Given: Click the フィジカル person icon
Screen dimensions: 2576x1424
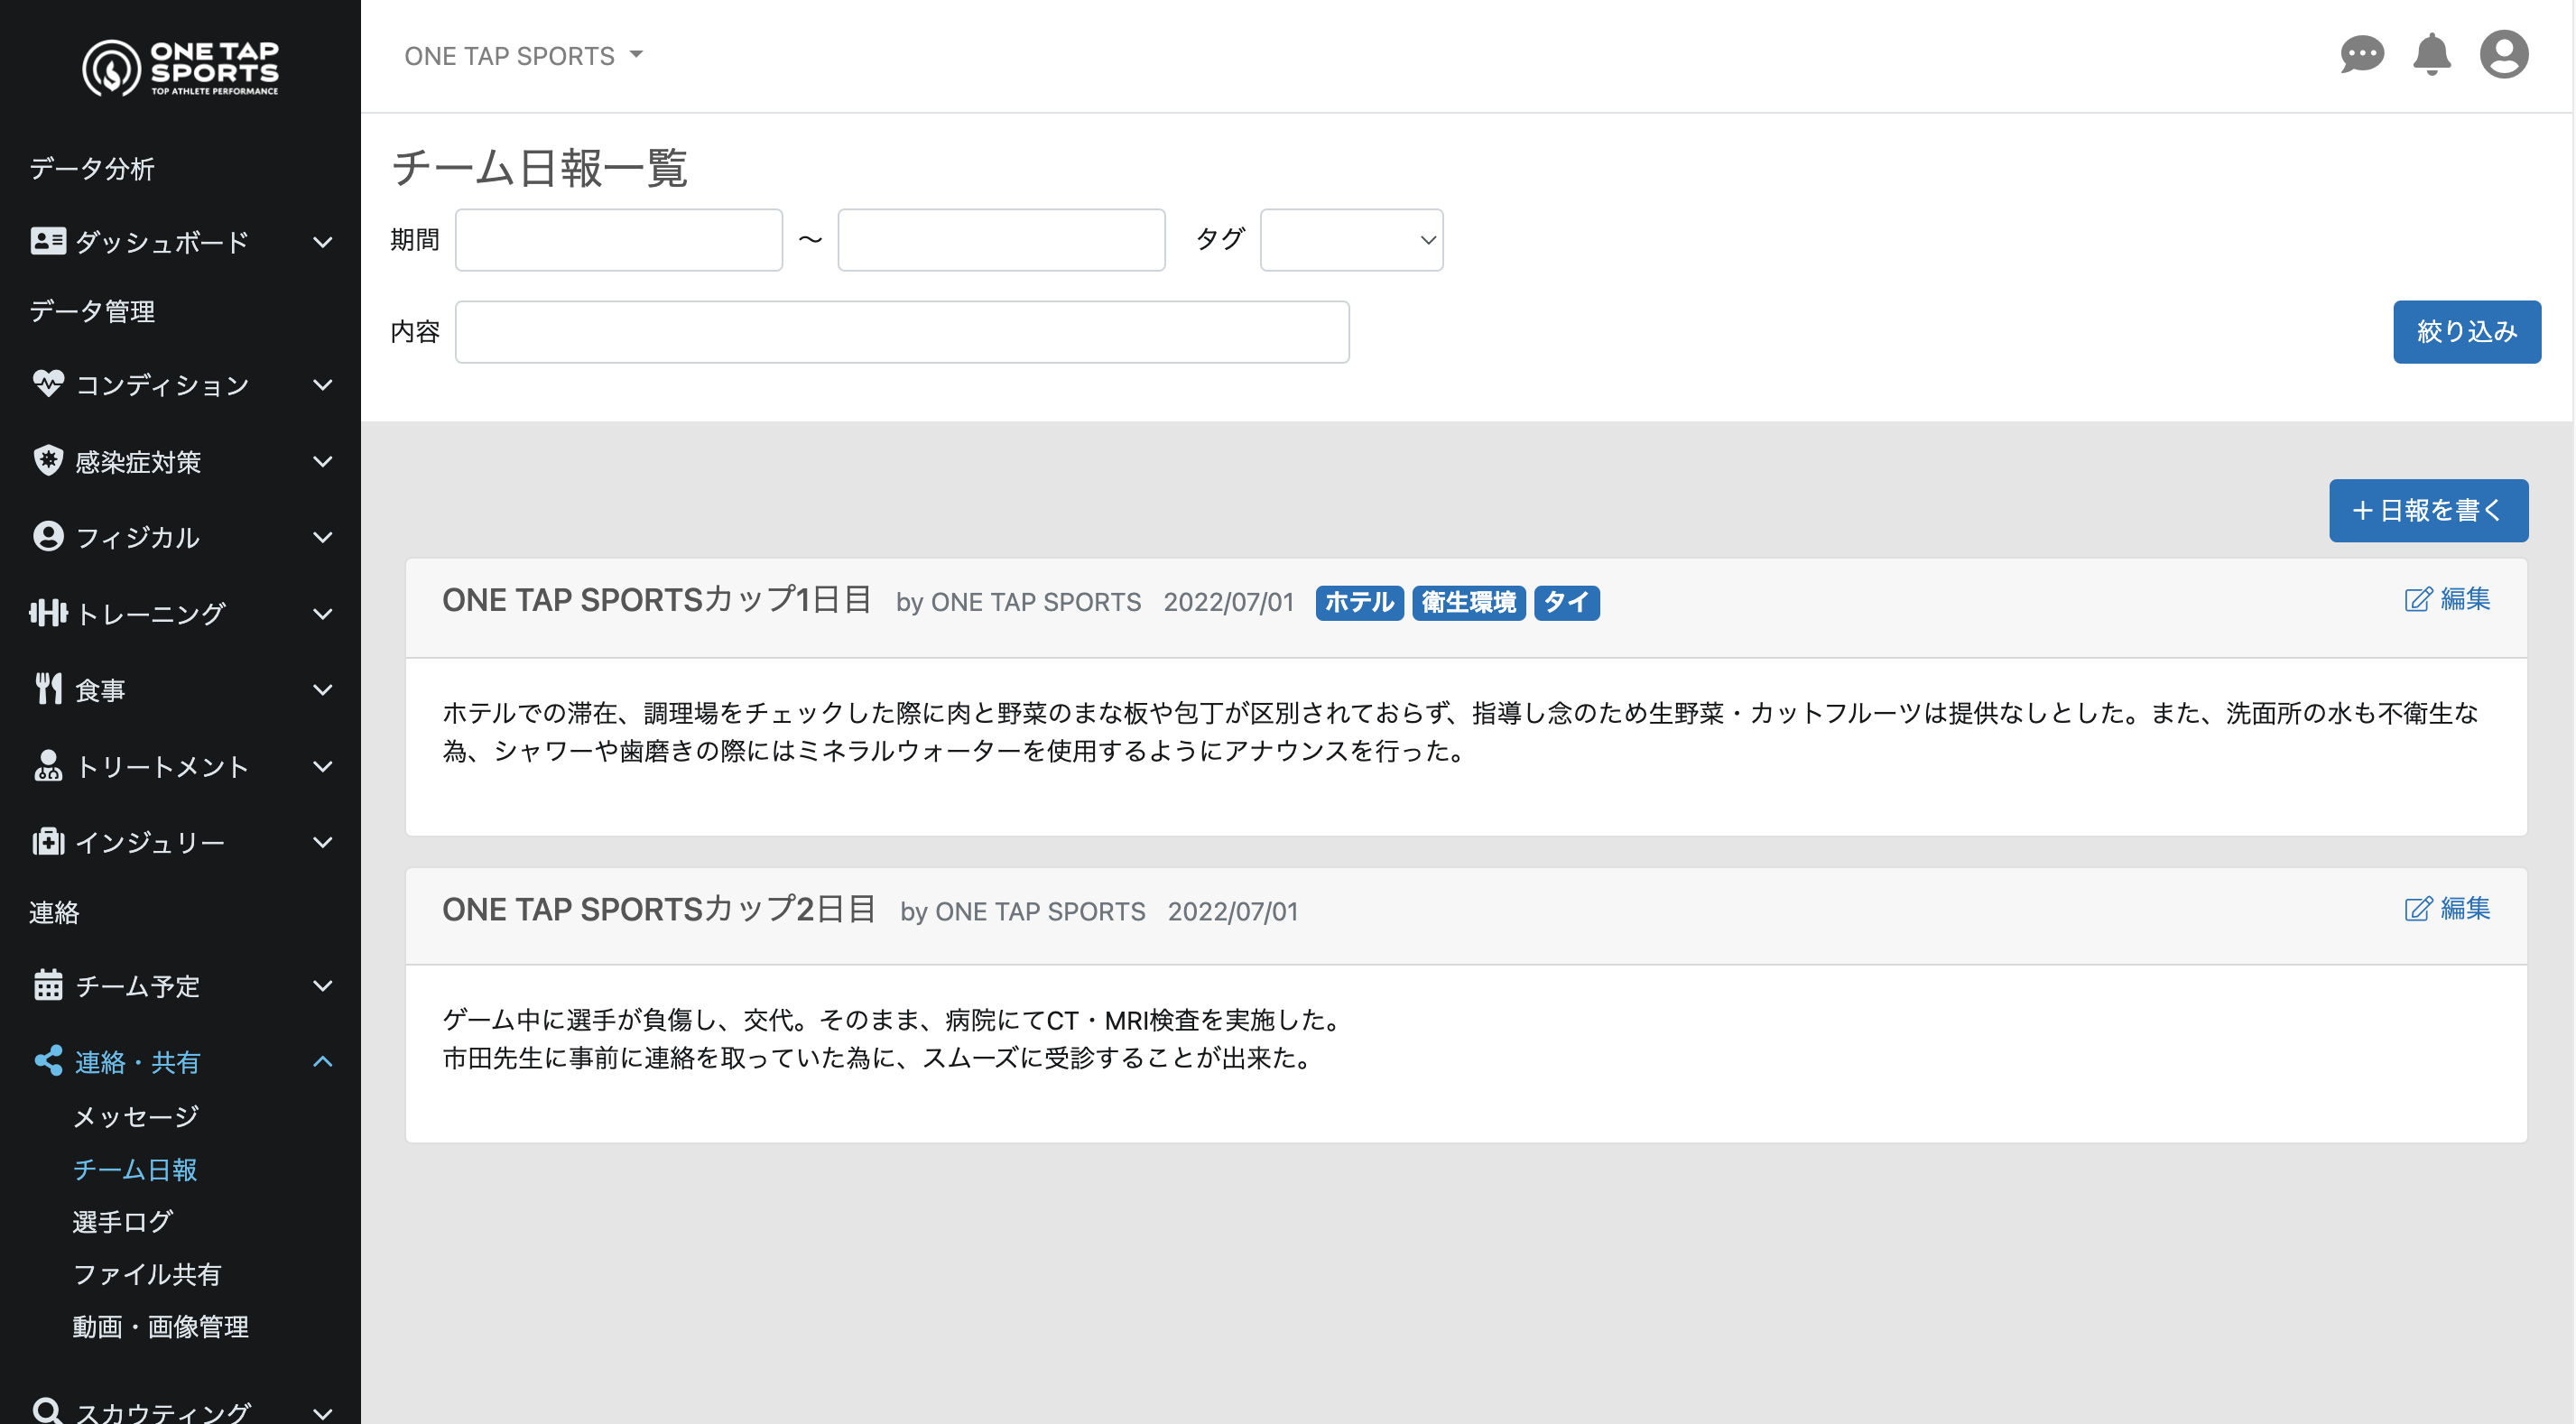Looking at the screenshot, I should click(48, 536).
